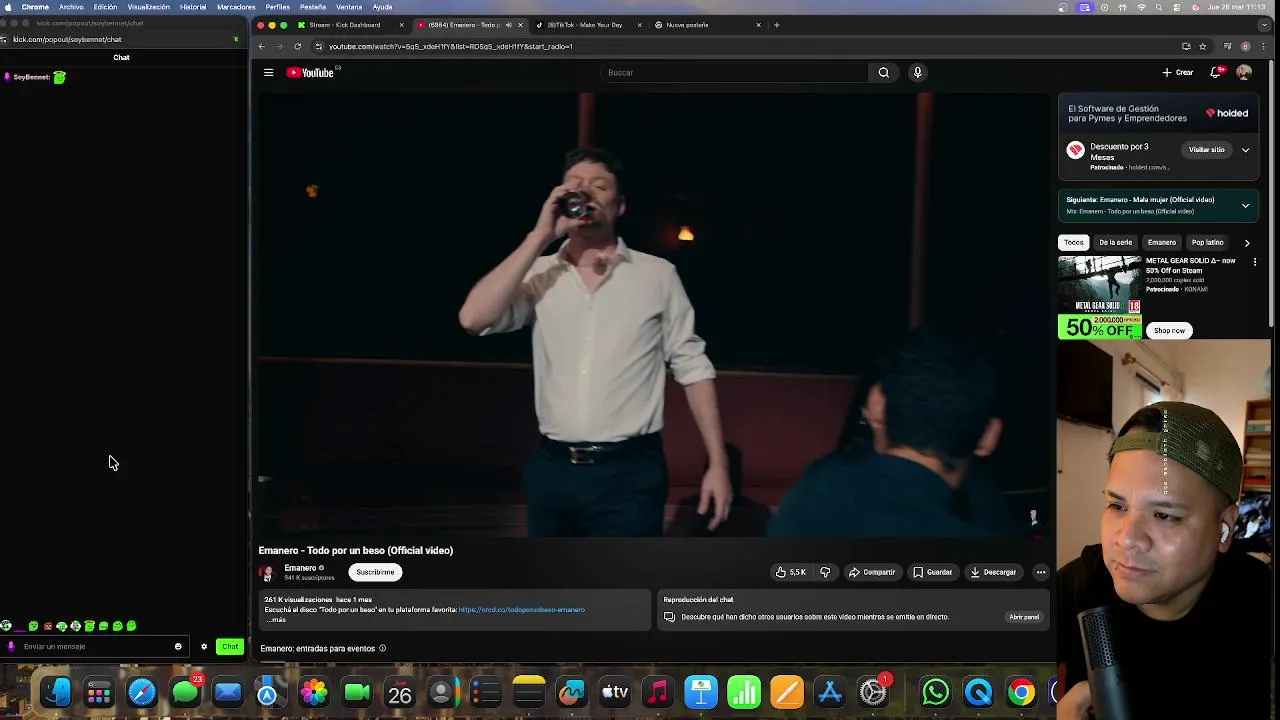Image resolution: width=1280 pixels, height=720 pixels.
Task: Open YouTube notifications bell
Action: click(x=1217, y=72)
